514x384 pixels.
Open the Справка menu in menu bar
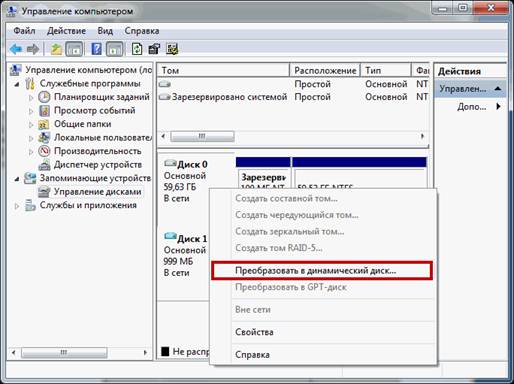[x=142, y=31]
